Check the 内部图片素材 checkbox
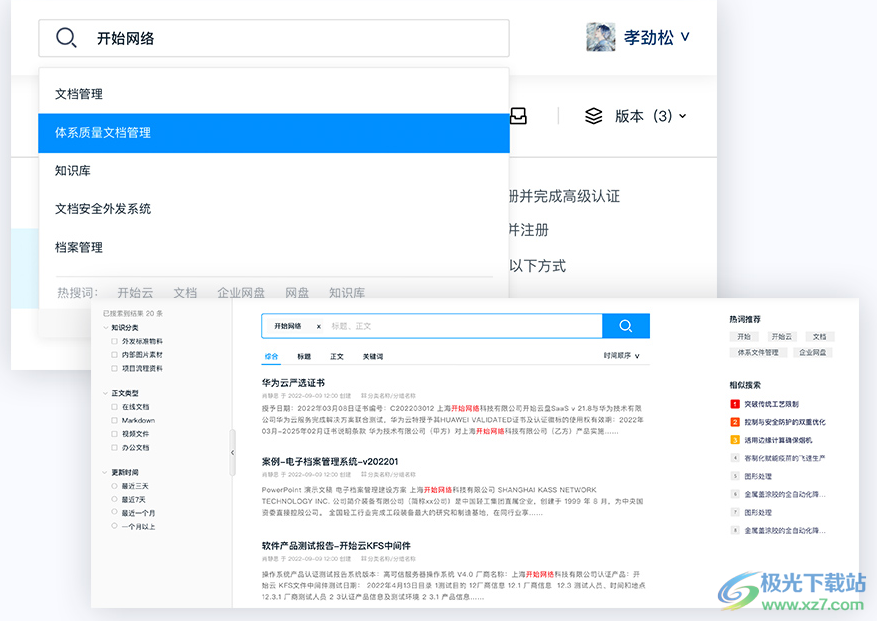Image resolution: width=877 pixels, height=621 pixels. [114, 355]
